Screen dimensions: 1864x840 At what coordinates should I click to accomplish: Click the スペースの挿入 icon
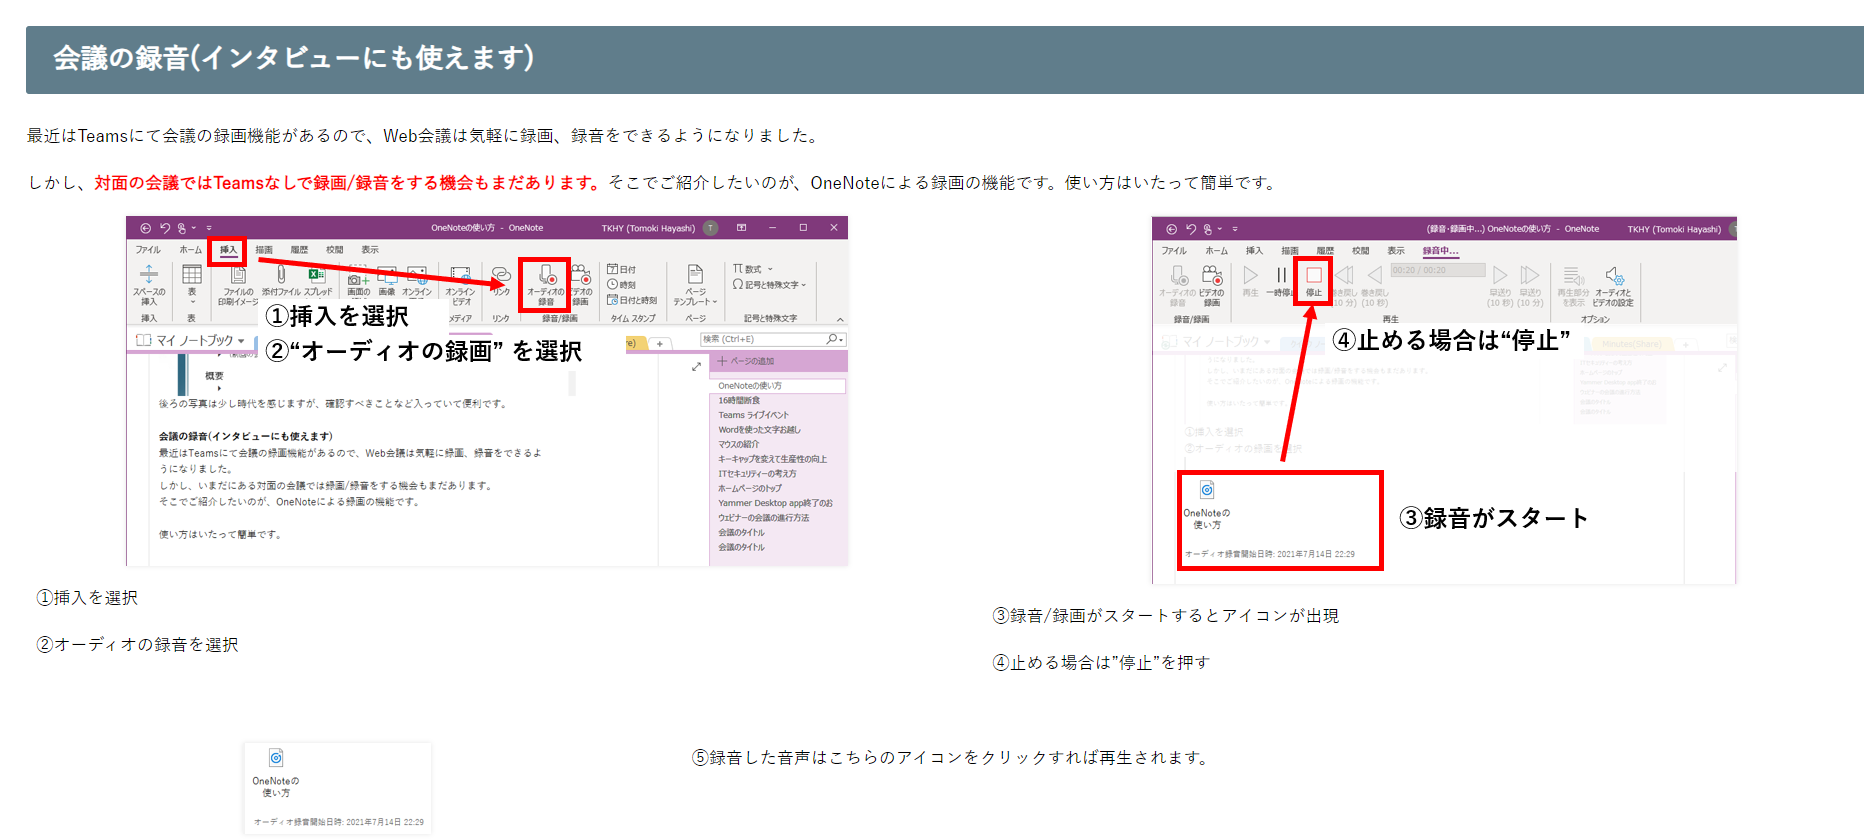(x=149, y=275)
